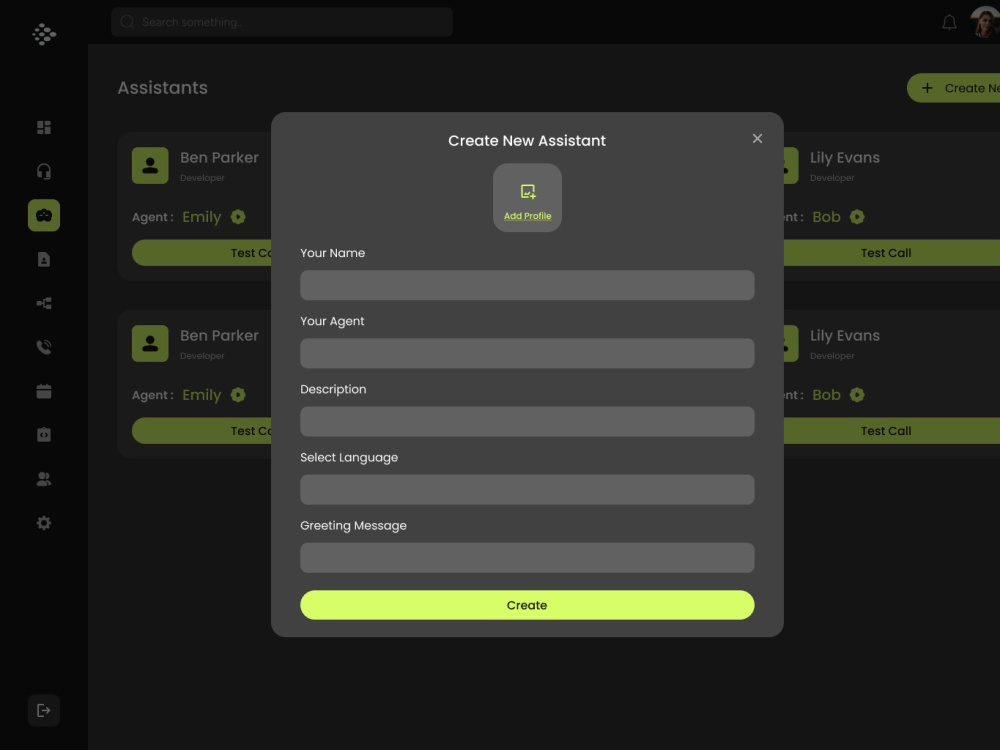The height and width of the screenshot is (750, 1000).
Task: Open the headset support icon in sidebar
Action: point(44,172)
